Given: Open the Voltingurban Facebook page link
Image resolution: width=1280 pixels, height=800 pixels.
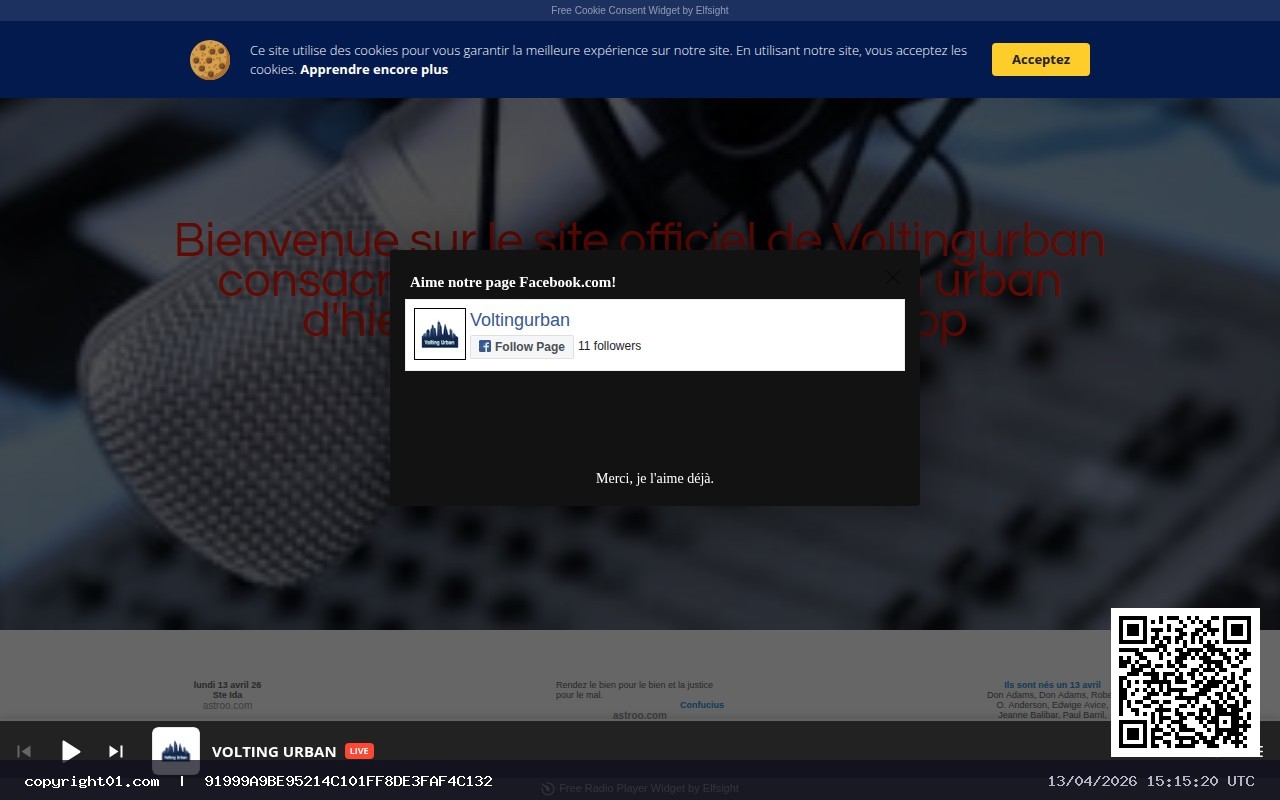Looking at the screenshot, I should point(520,320).
